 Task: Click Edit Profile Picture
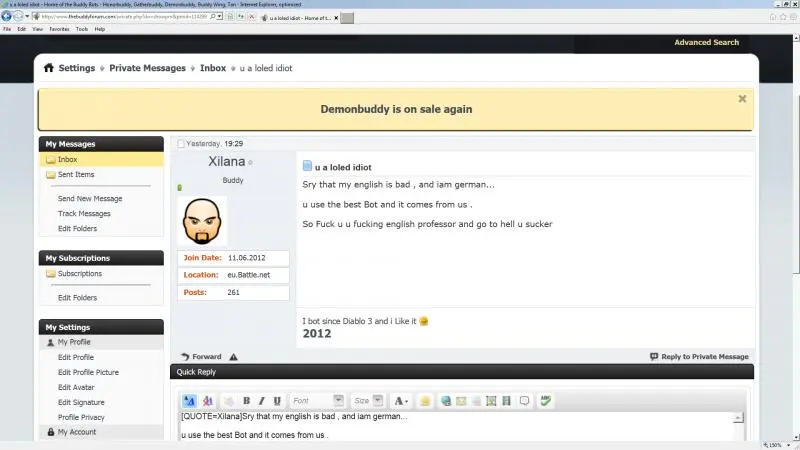(x=88, y=372)
